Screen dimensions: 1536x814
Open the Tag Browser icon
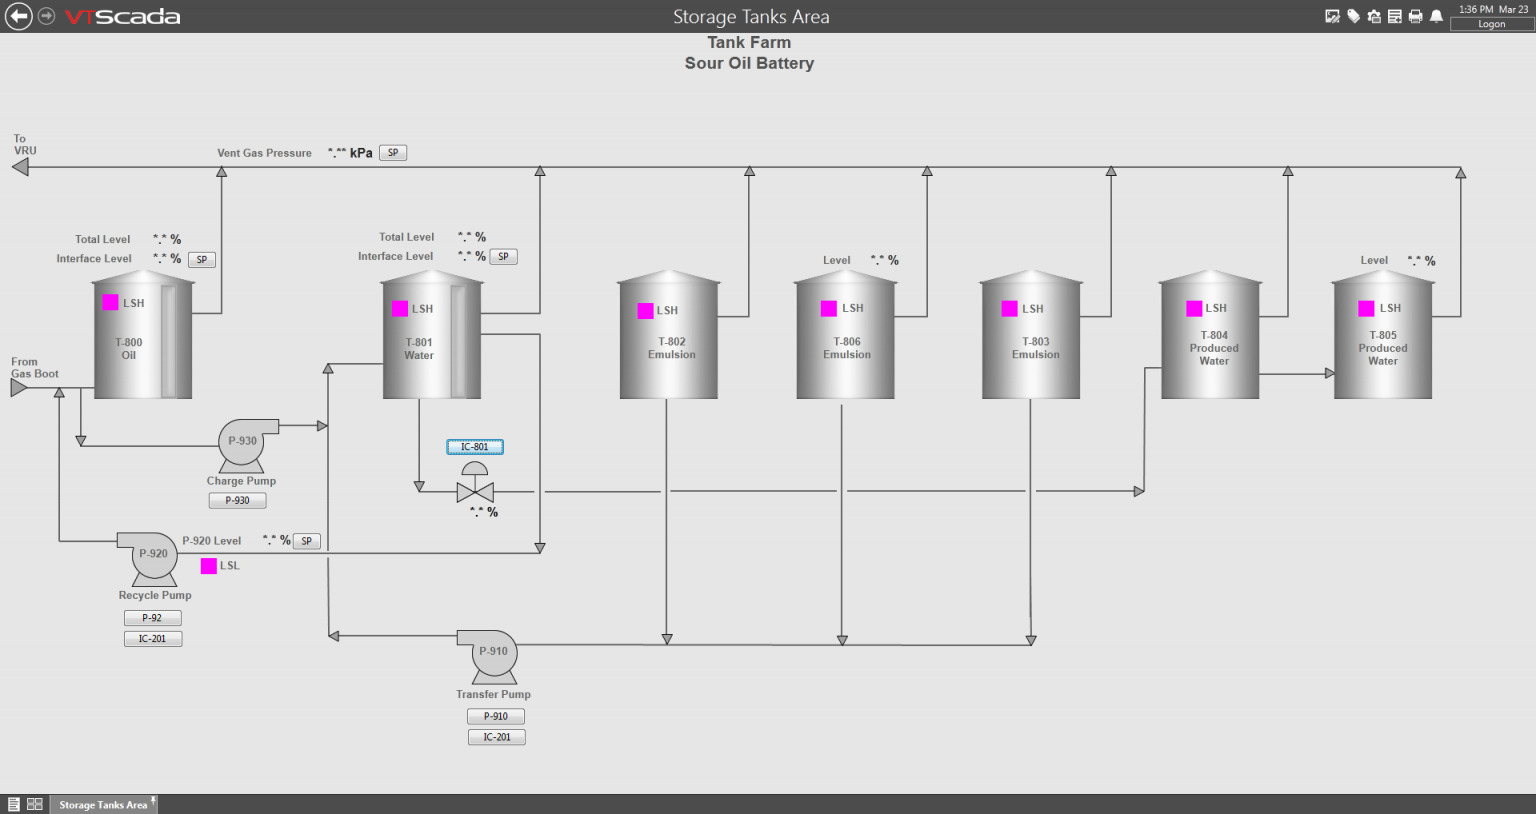click(1353, 15)
